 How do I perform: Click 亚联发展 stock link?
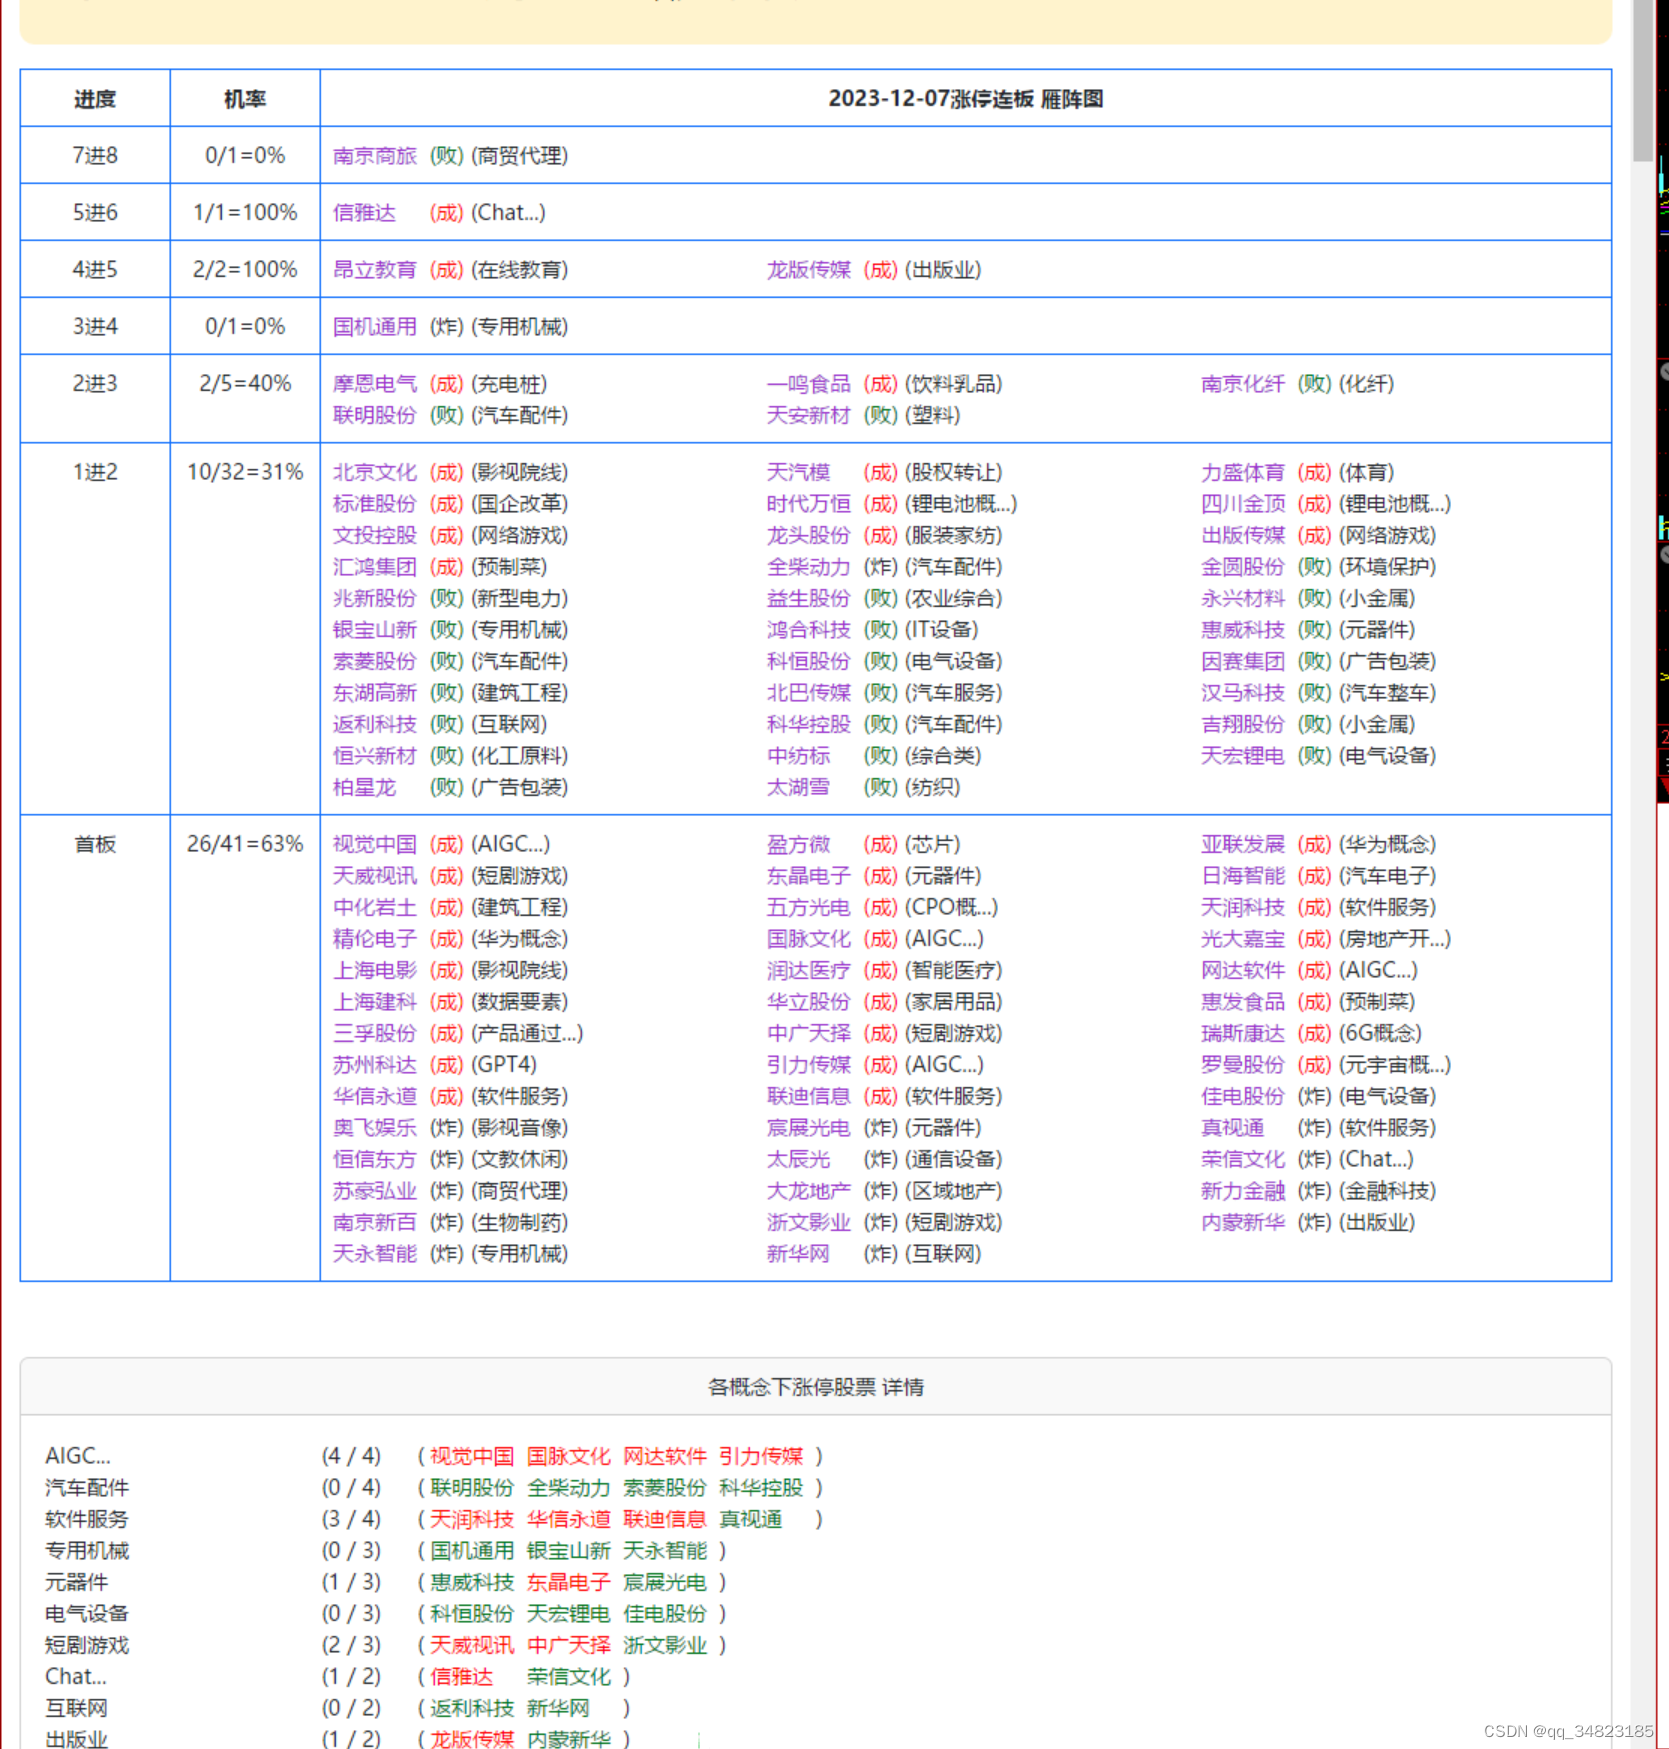pos(1242,845)
